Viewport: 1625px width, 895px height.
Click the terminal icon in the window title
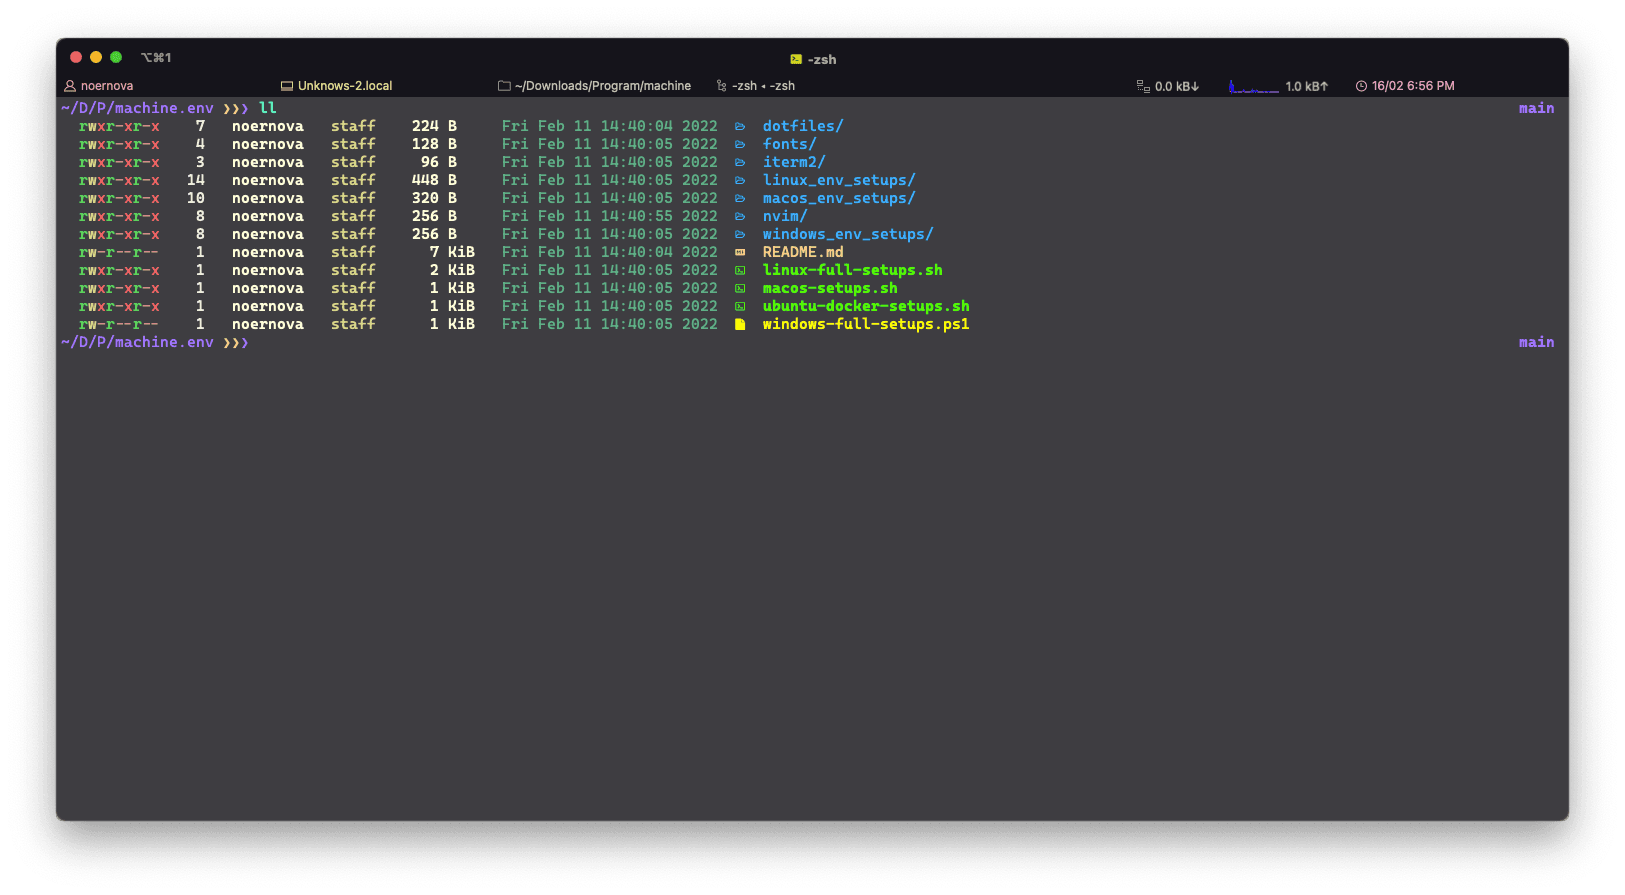(x=796, y=59)
